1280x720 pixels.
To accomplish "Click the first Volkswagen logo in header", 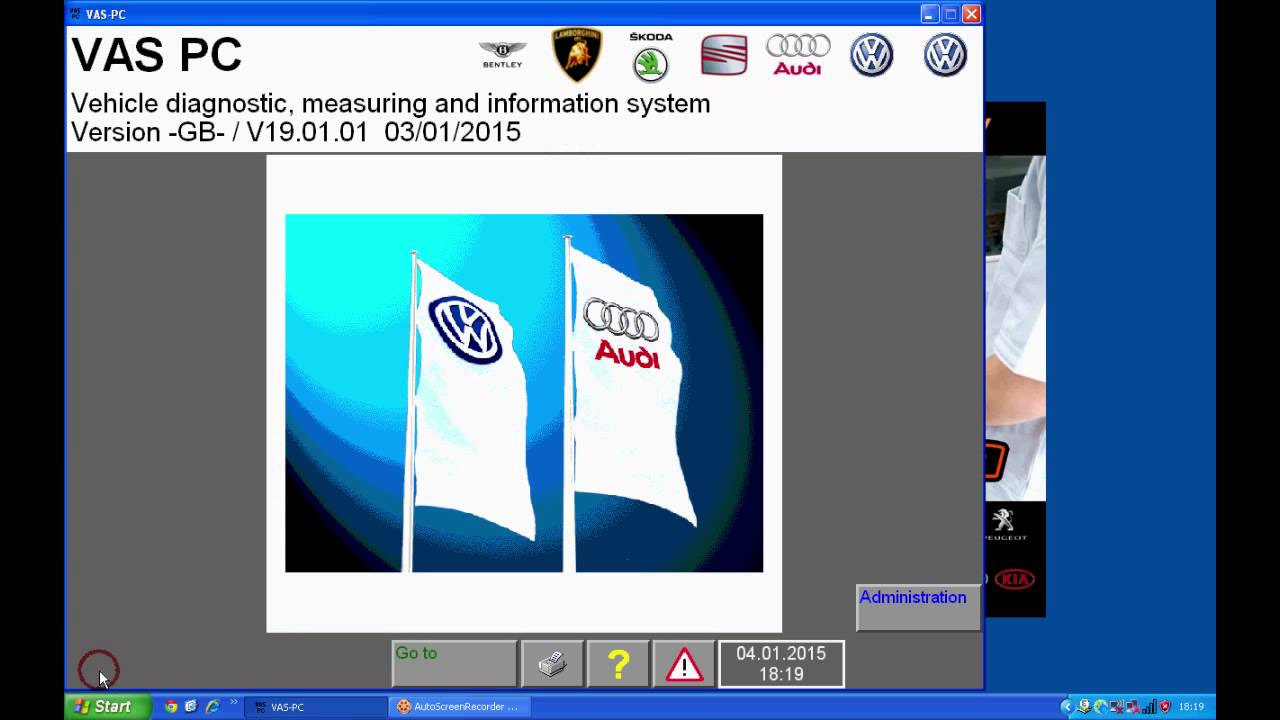I will tap(871, 55).
